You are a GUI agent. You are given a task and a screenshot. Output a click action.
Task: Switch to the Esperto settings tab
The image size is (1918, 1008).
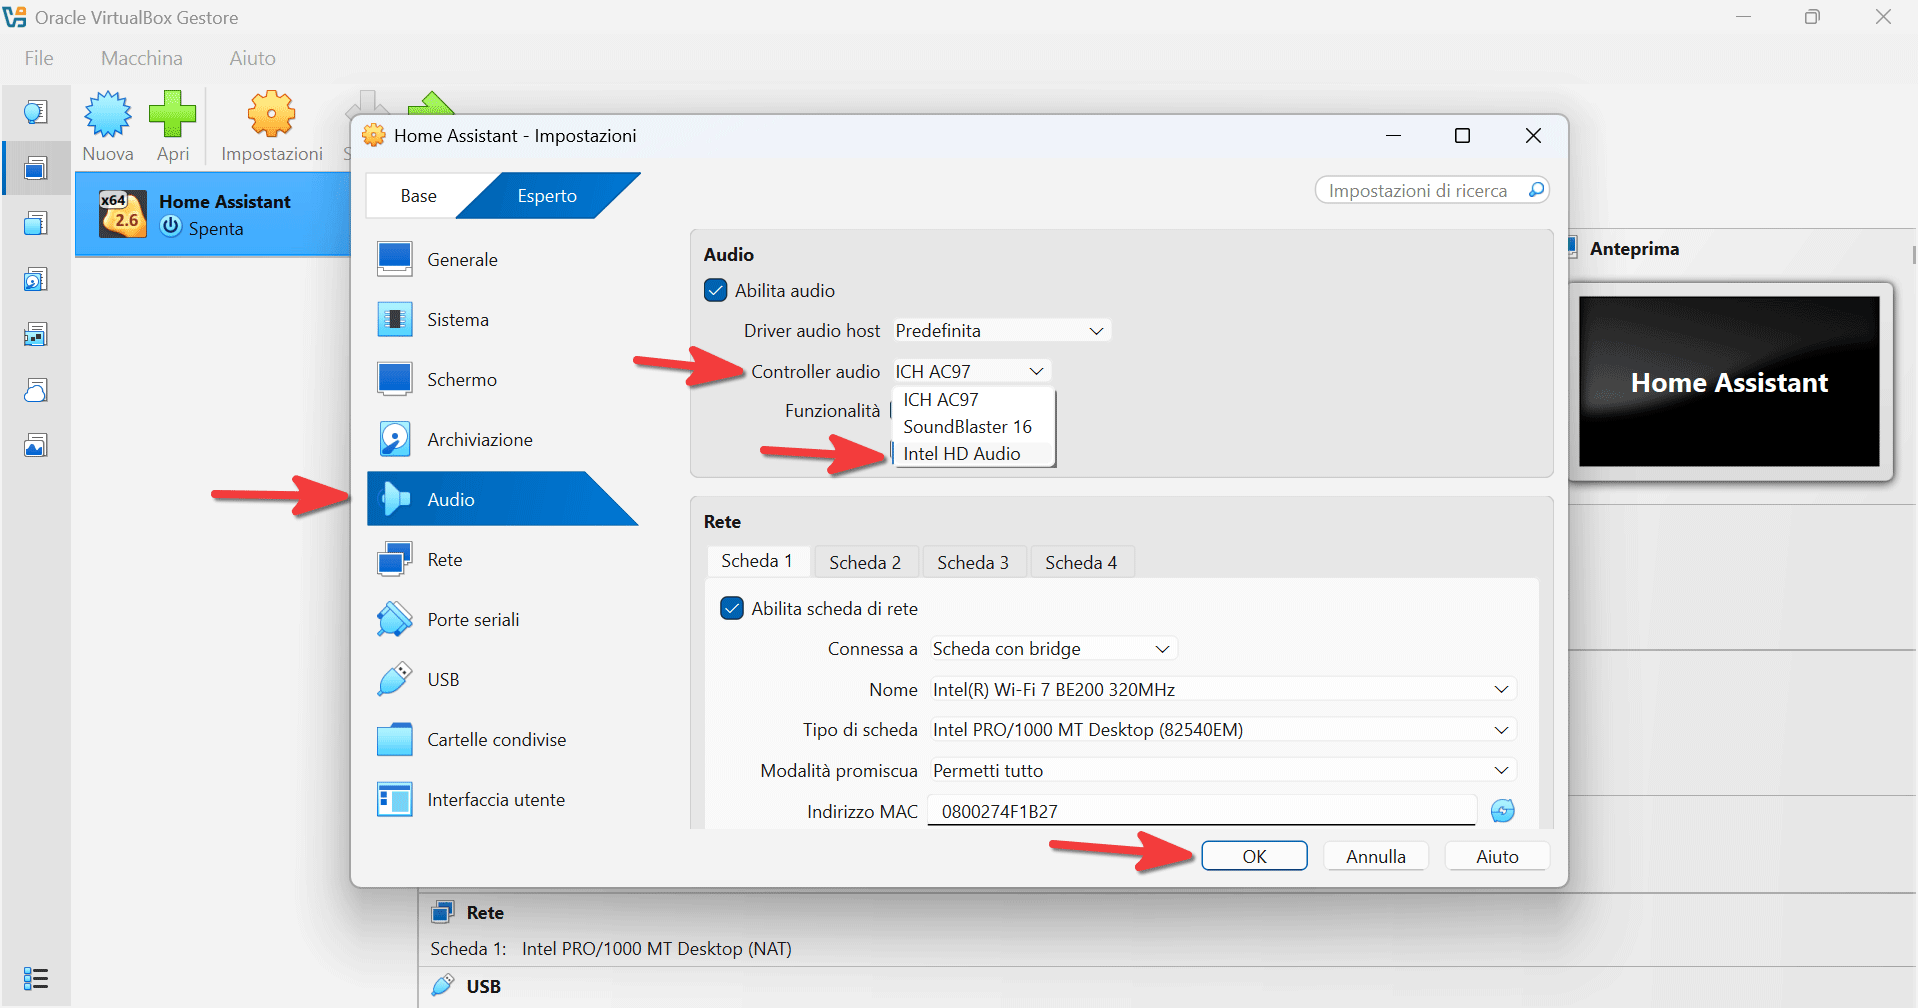coord(547,196)
